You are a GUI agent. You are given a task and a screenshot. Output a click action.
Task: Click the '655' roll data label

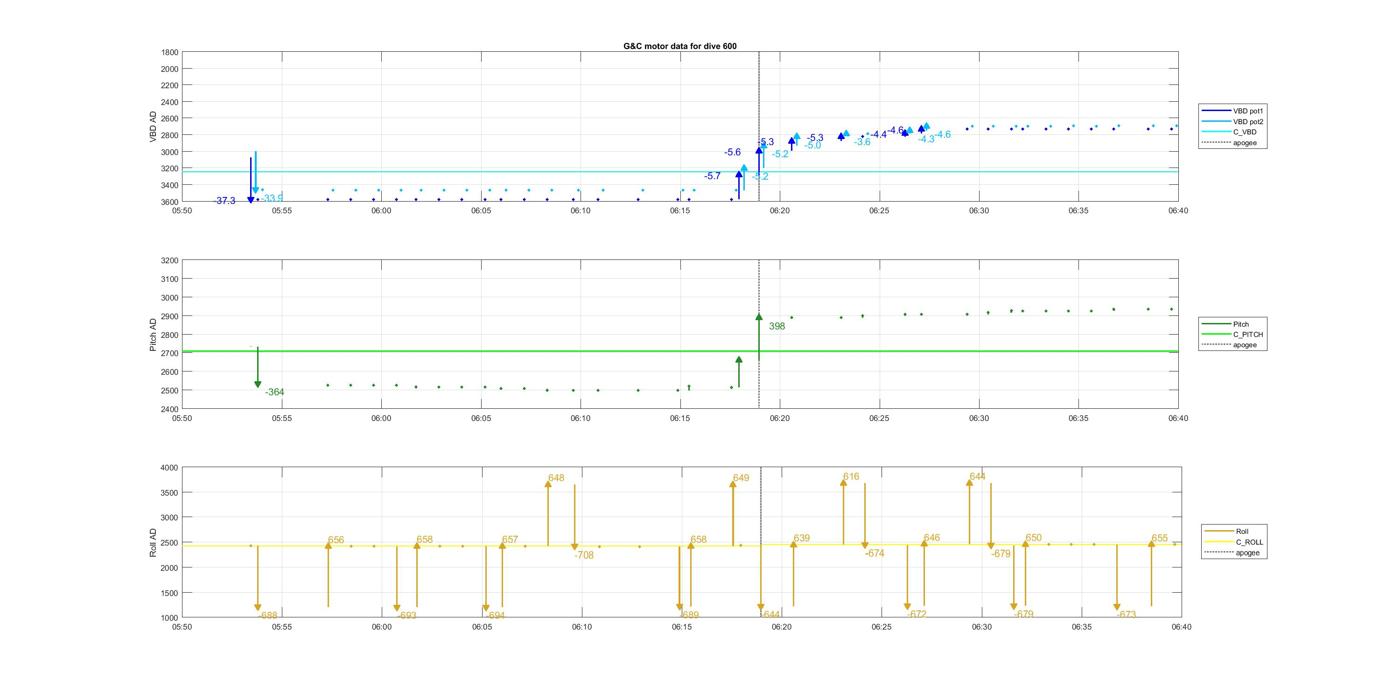[x=1159, y=538]
